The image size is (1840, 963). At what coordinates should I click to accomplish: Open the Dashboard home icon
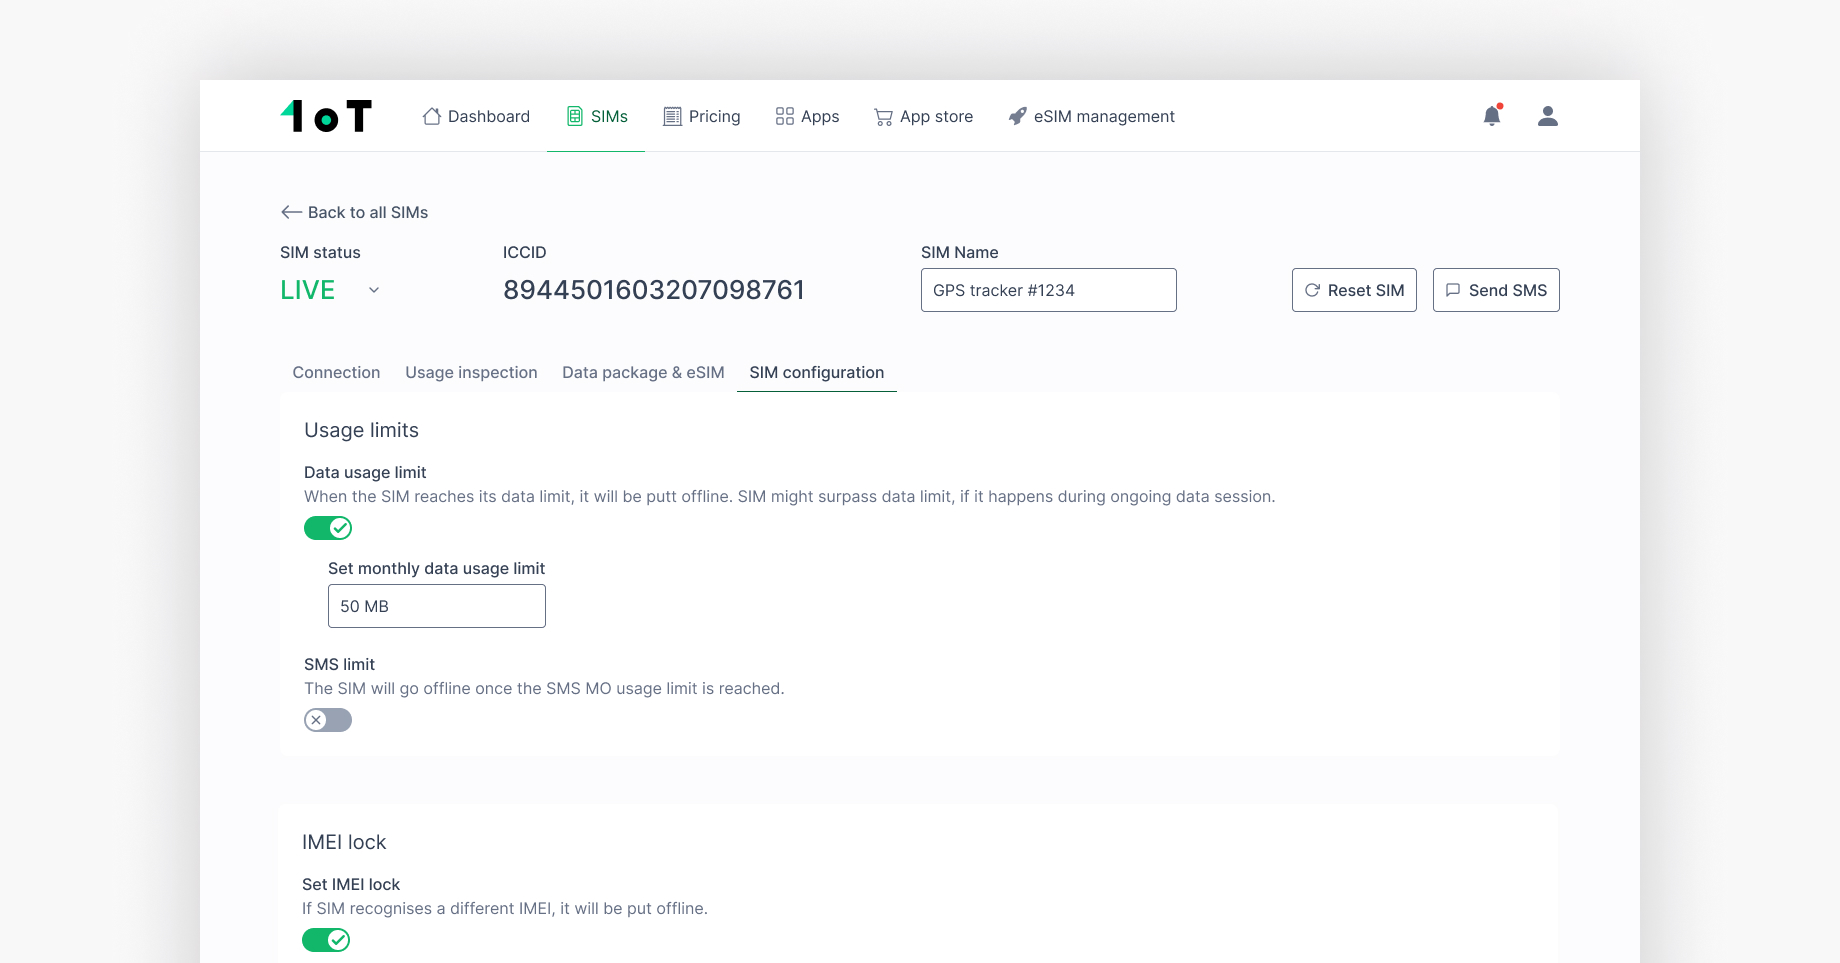[431, 116]
